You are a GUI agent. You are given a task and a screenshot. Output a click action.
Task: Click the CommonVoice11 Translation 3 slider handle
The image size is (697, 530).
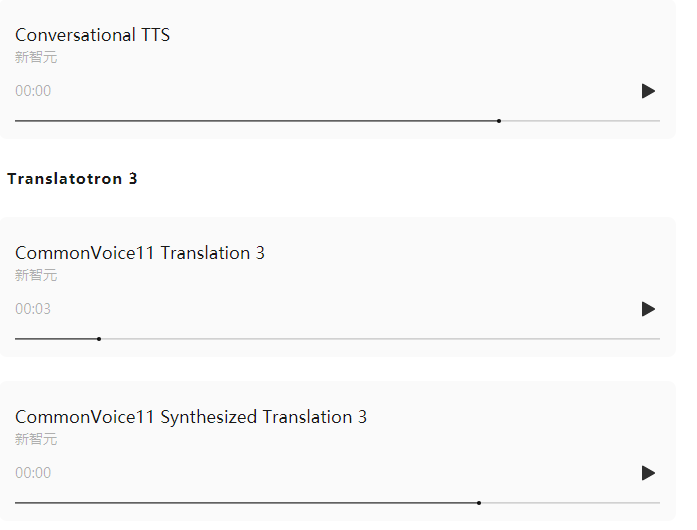tap(99, 339)
